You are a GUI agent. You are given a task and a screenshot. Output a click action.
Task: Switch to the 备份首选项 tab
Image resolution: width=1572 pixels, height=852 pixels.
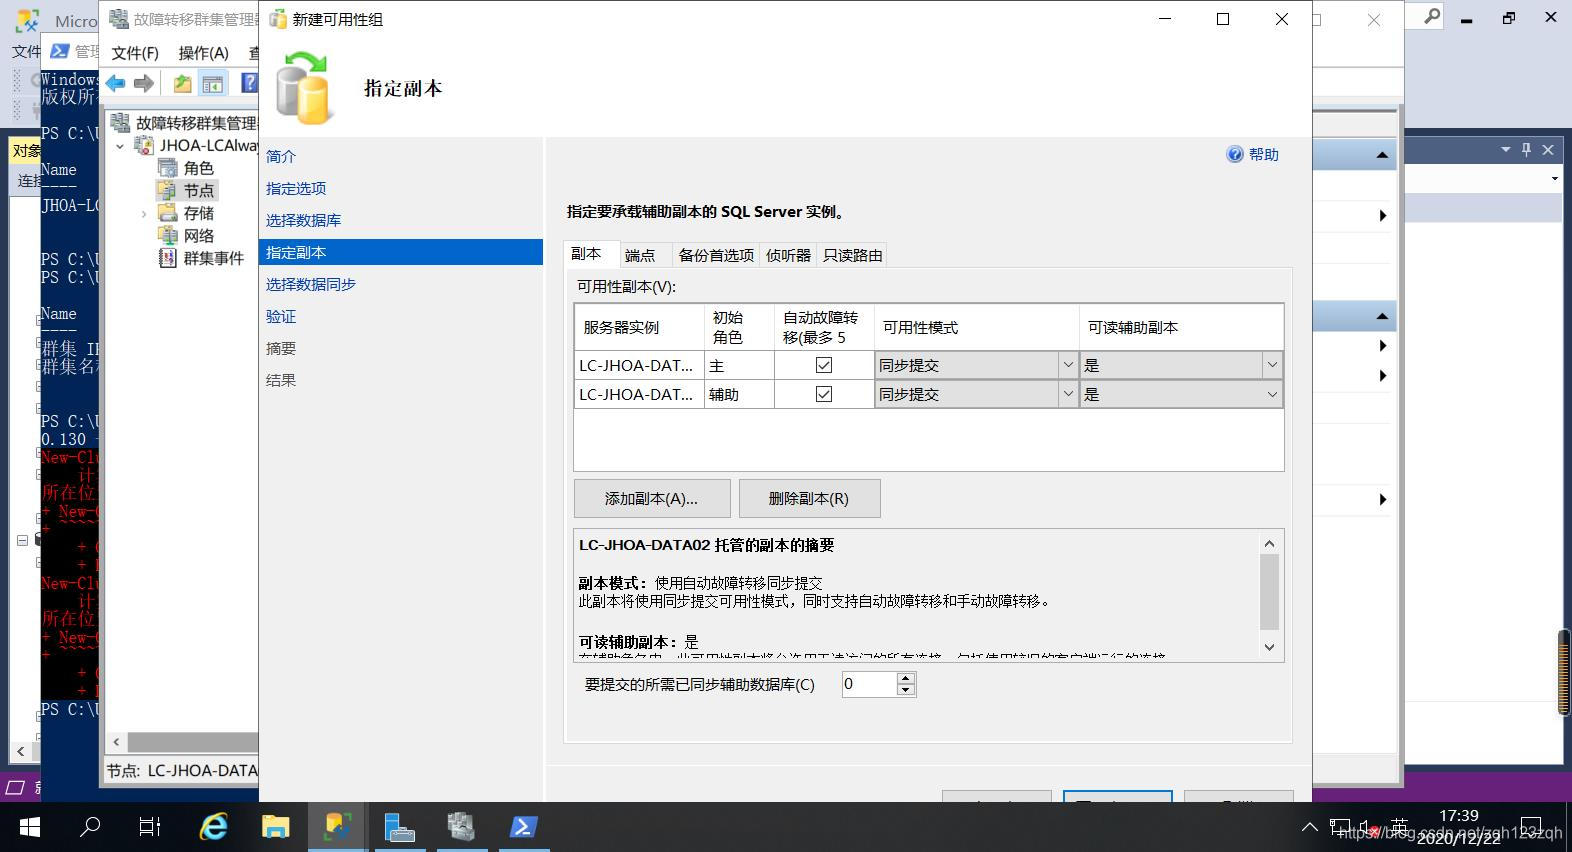tap(716, 255)
